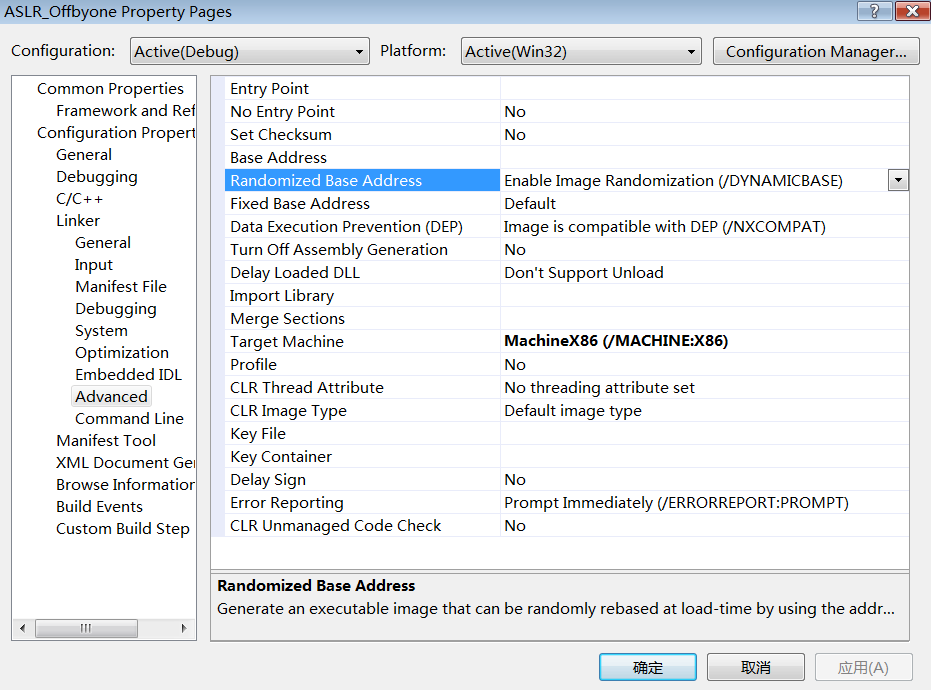Select Linker node in tree
Viewport: 931px width, 690px height.
tap(78, 221)
